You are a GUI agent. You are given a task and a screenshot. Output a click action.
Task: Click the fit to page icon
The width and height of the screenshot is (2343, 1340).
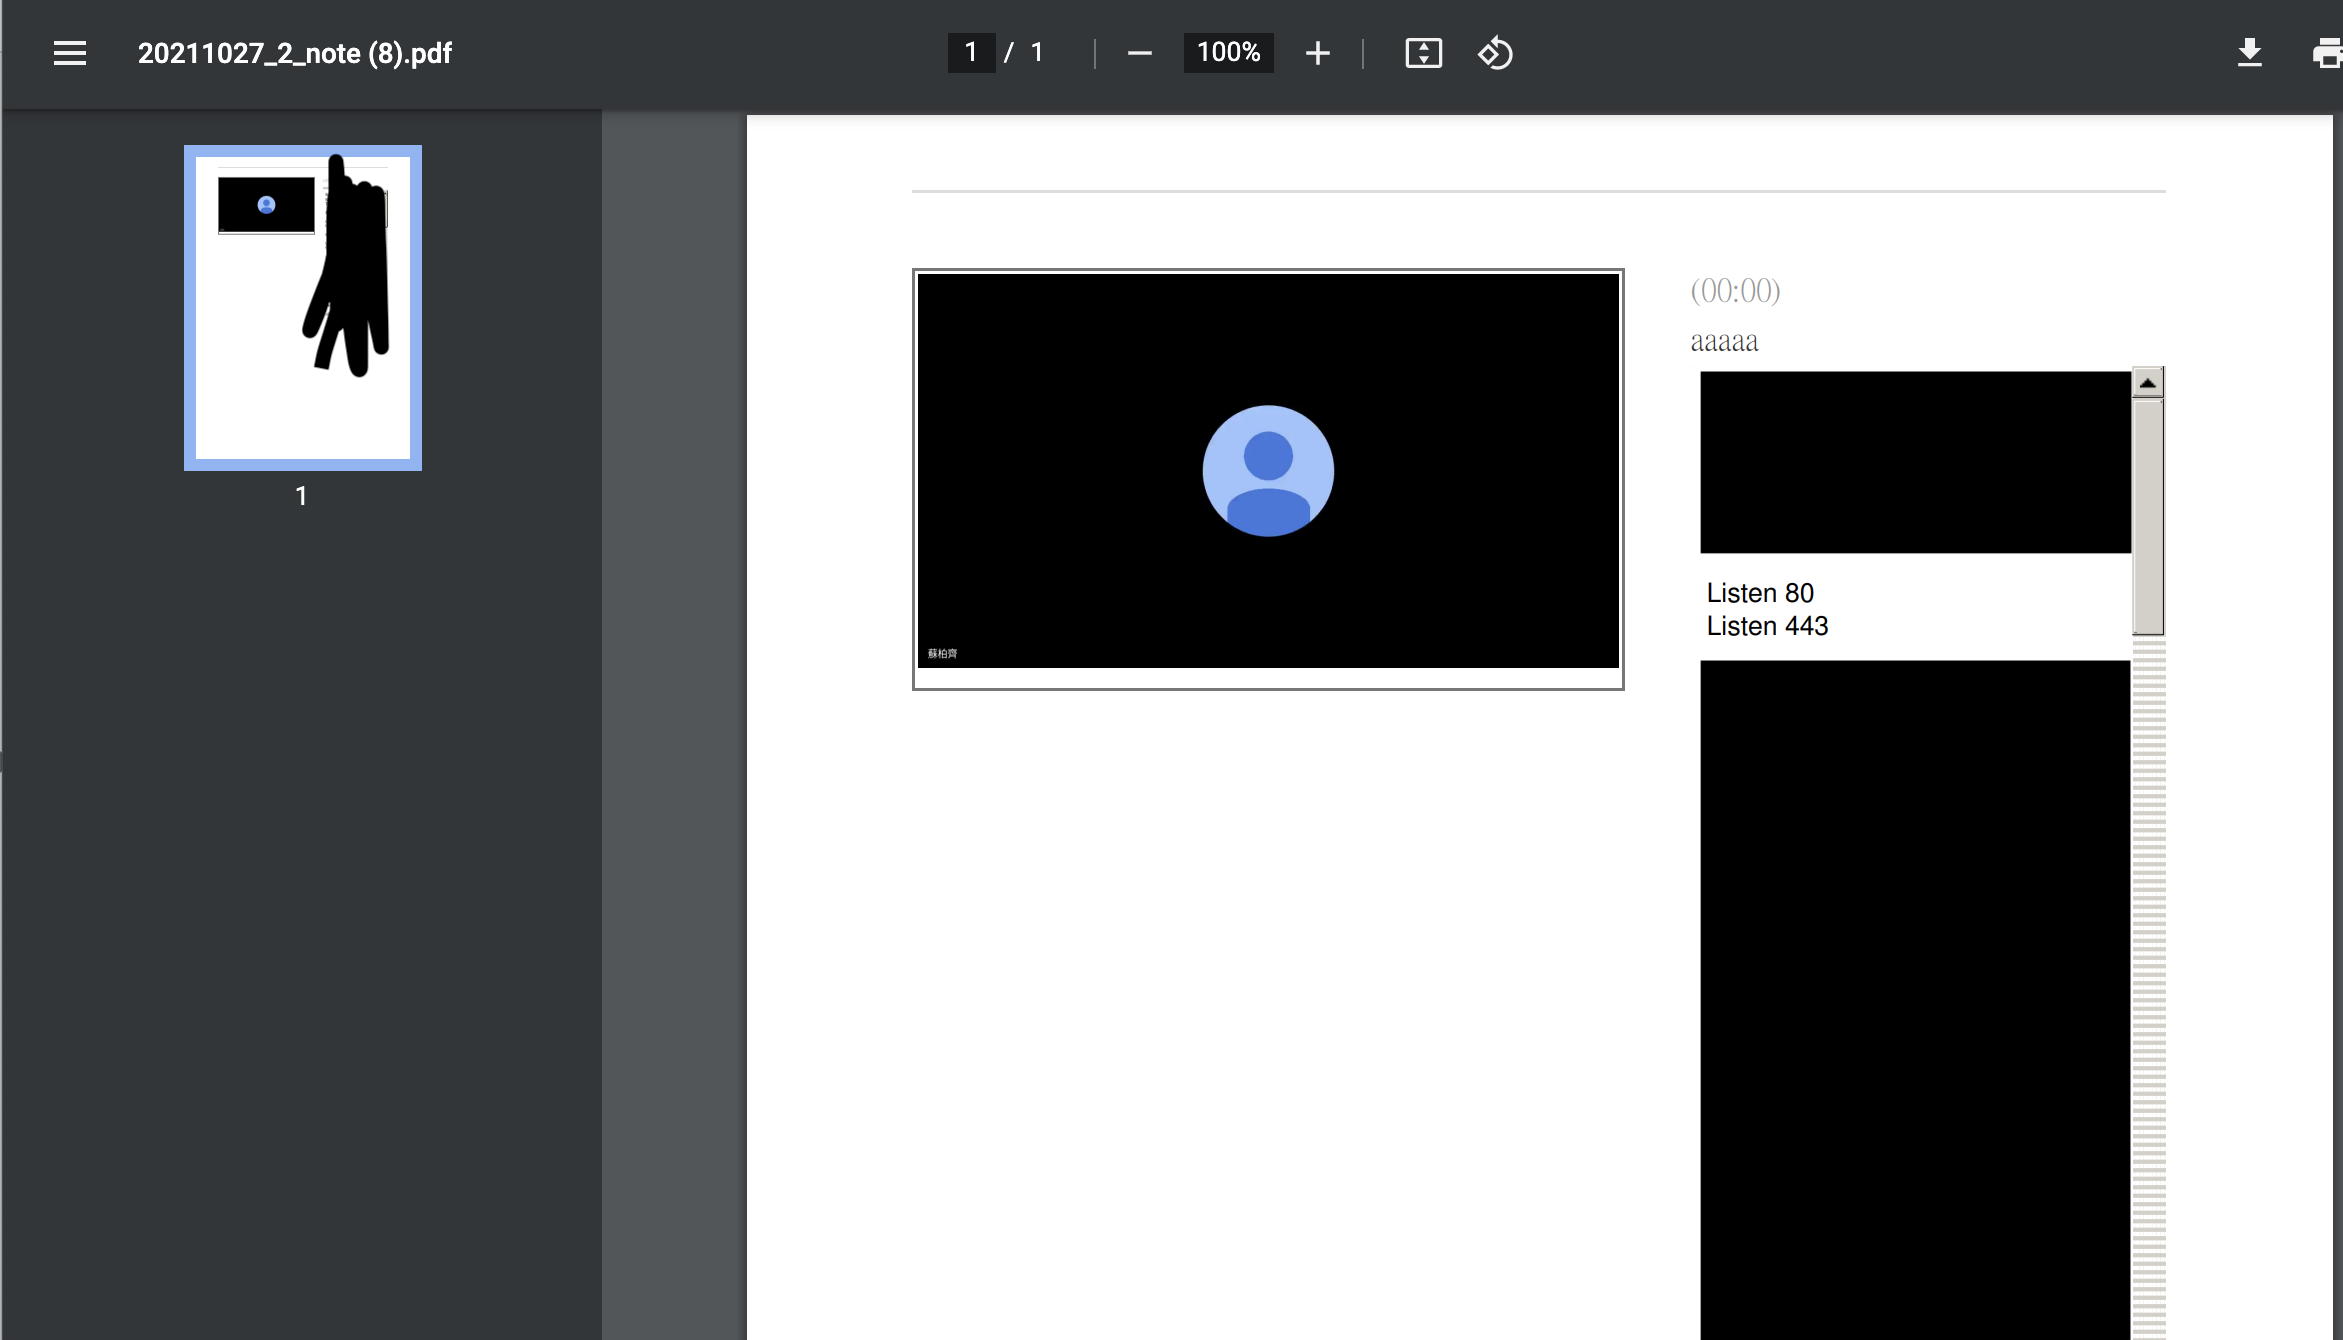(x=1424, y=53)
